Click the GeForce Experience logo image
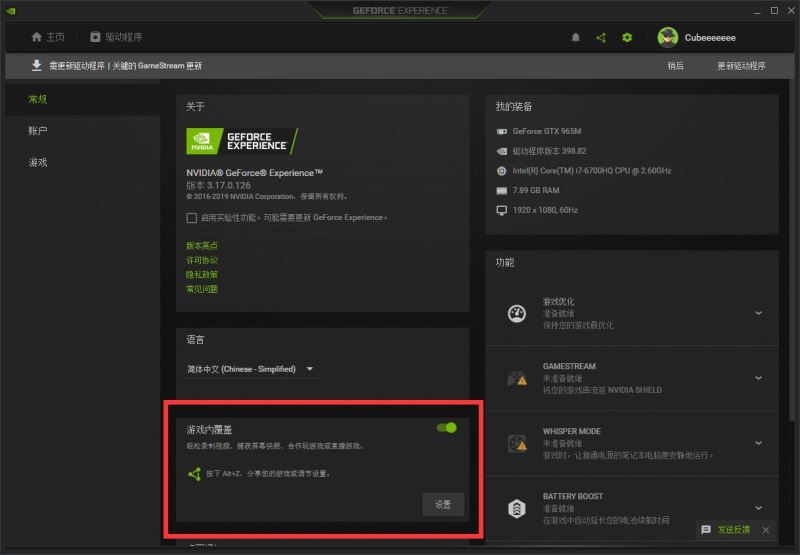The height and width of the screenshot is (555, 800). click(x=242, y=141)
